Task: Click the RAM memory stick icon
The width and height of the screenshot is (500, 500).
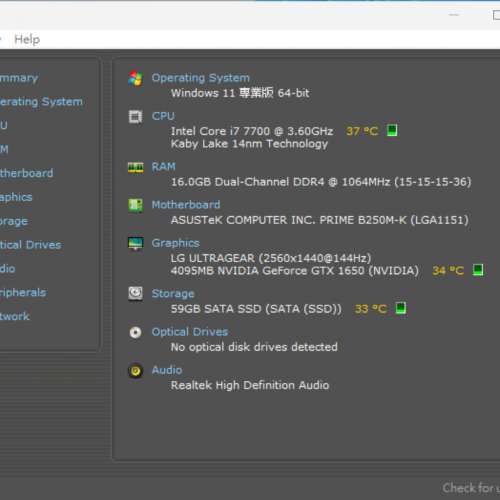Action: pyautogui.click(x=136, y=167)
